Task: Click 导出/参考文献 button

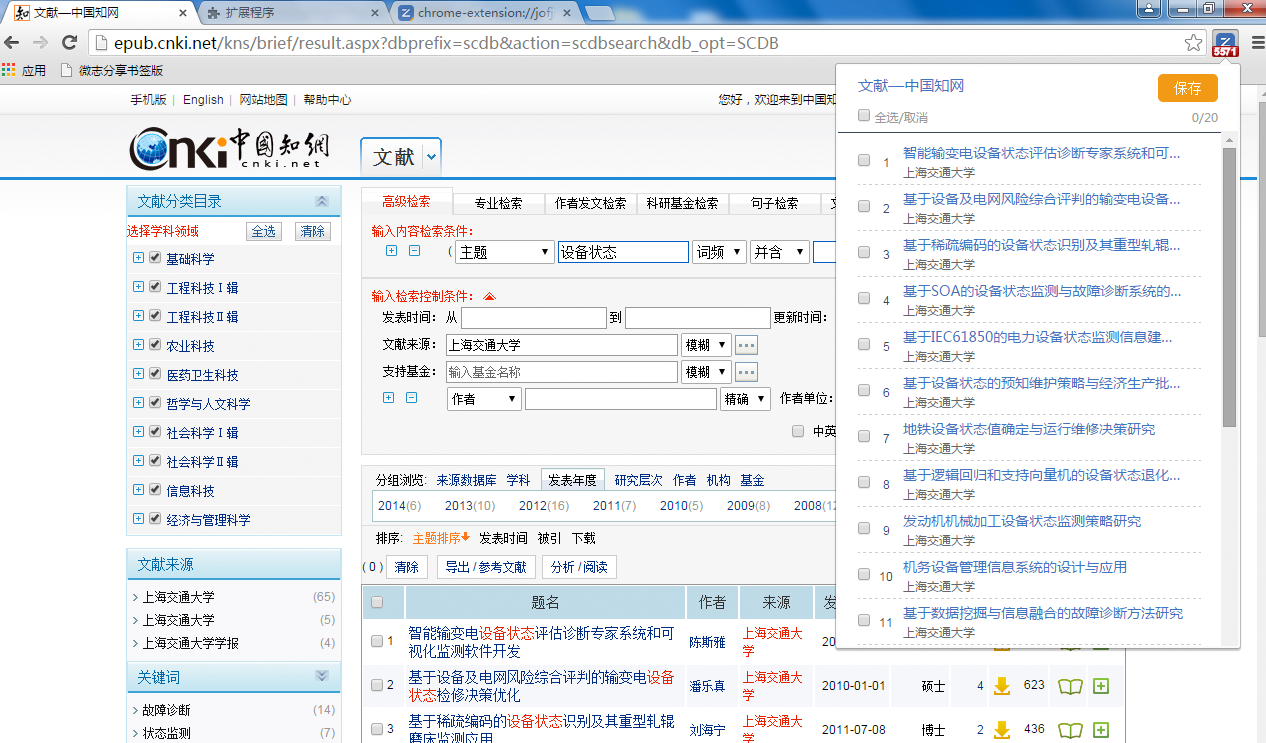Action: pos(486,567)
